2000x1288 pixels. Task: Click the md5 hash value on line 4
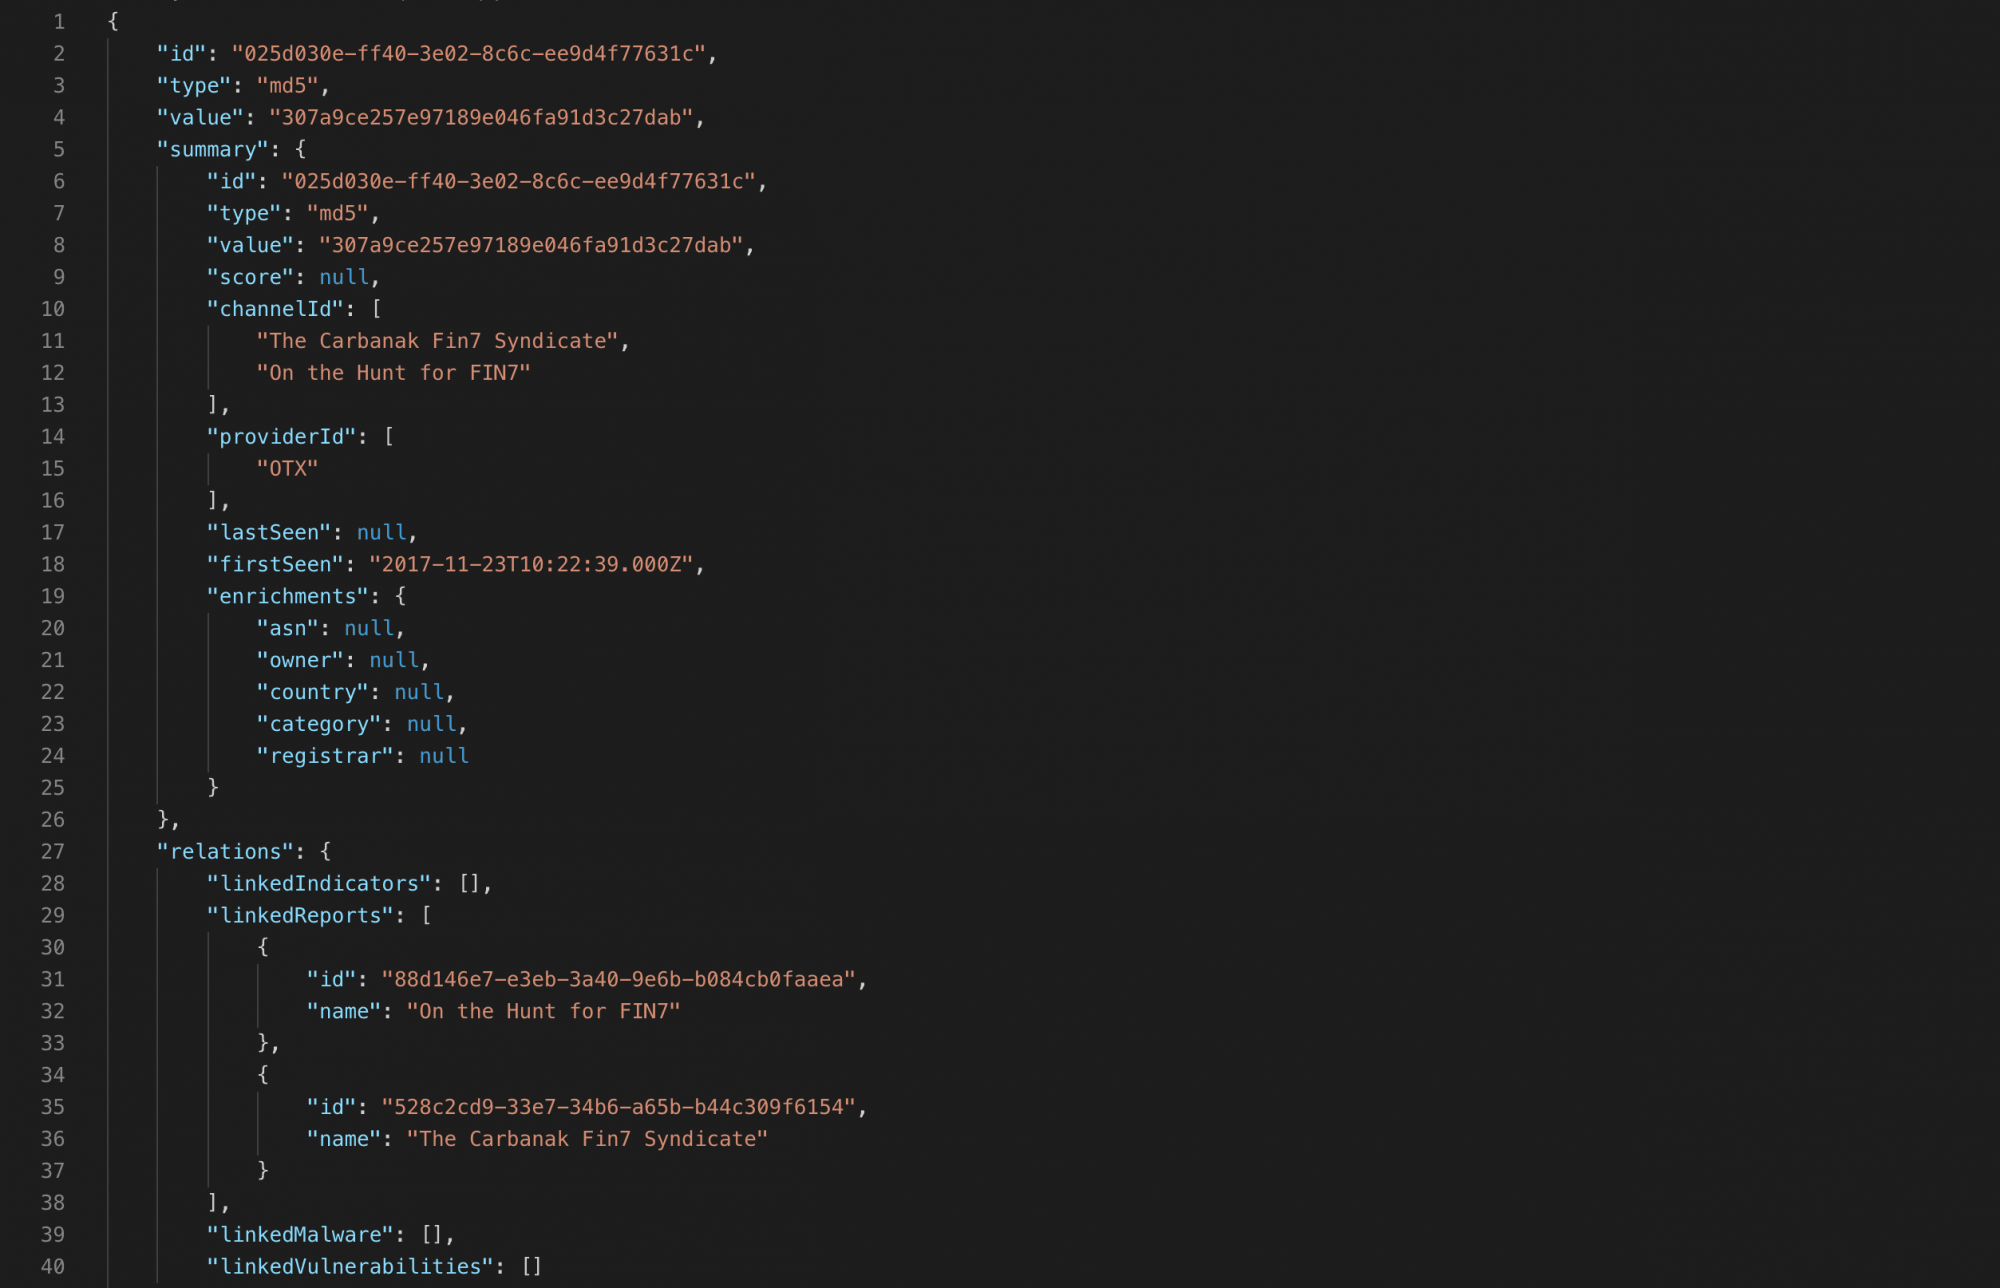coord(481,117)
